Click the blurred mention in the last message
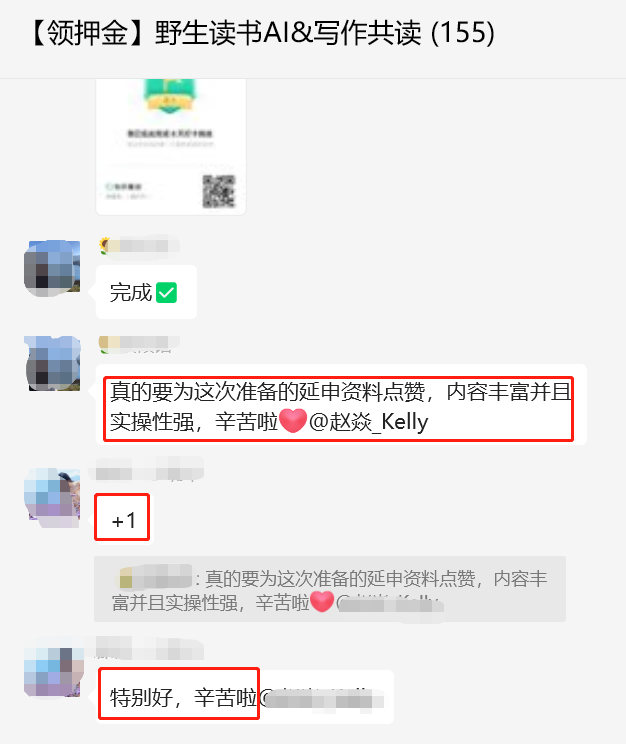This screenshot has height=744, width=626. coord(321,699)
